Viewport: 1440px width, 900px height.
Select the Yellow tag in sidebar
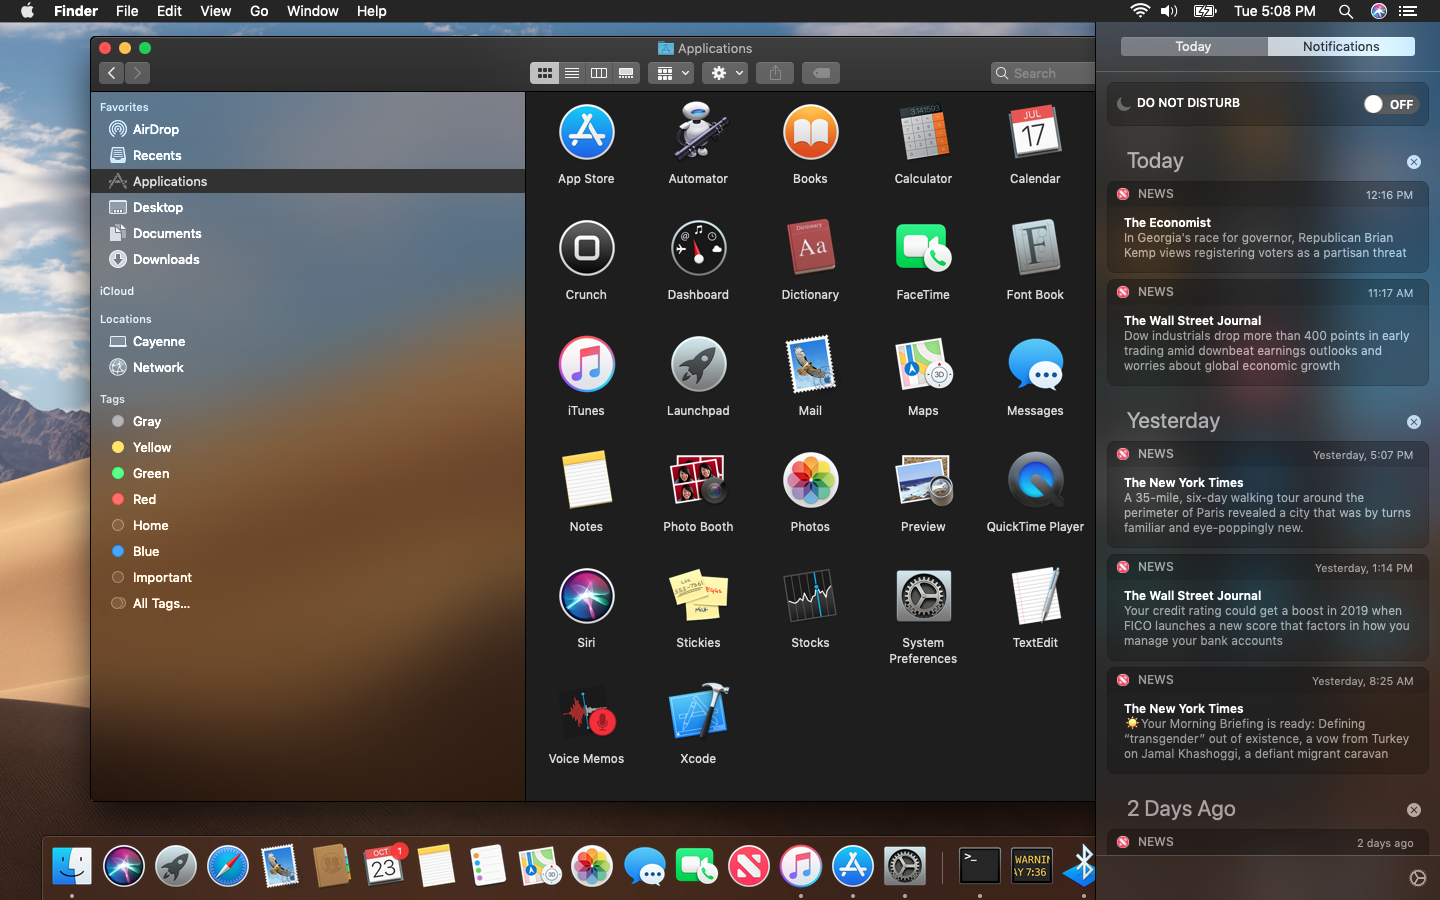(x=152, y=447)
